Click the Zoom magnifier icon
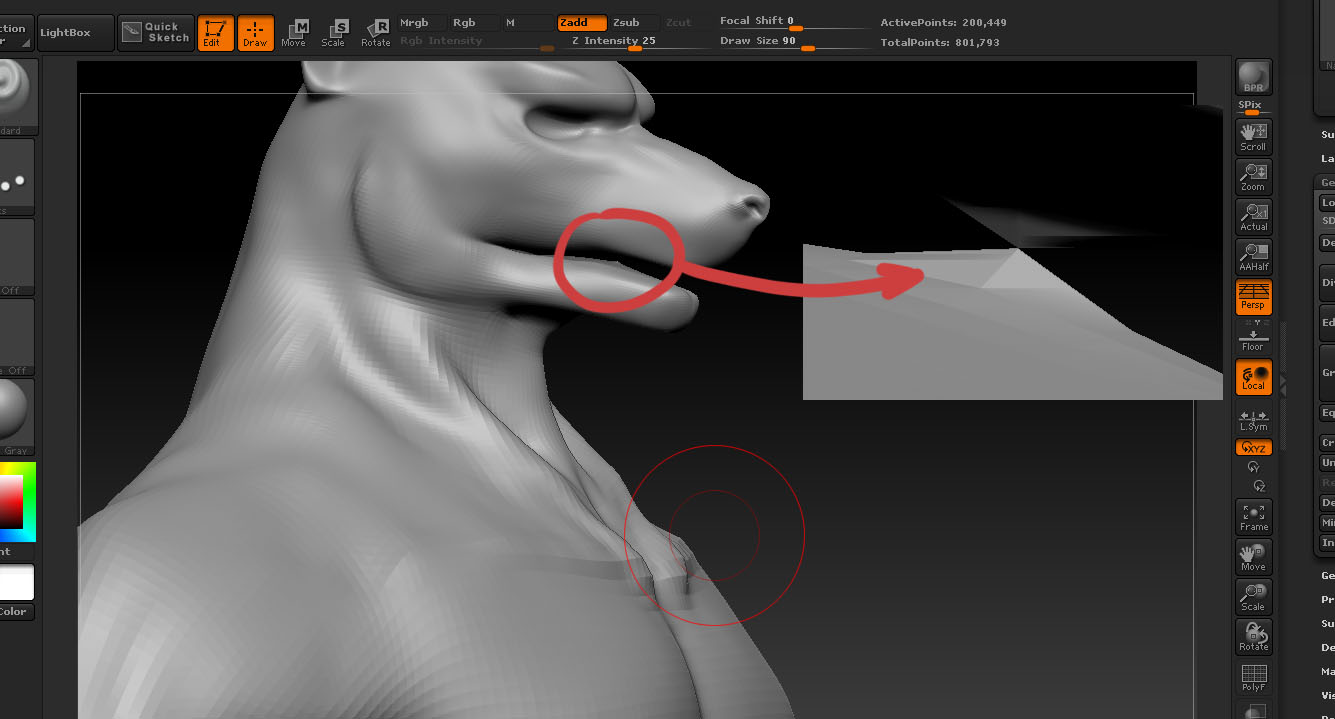The image size is (1335, 719). (x=1253, y=176)
